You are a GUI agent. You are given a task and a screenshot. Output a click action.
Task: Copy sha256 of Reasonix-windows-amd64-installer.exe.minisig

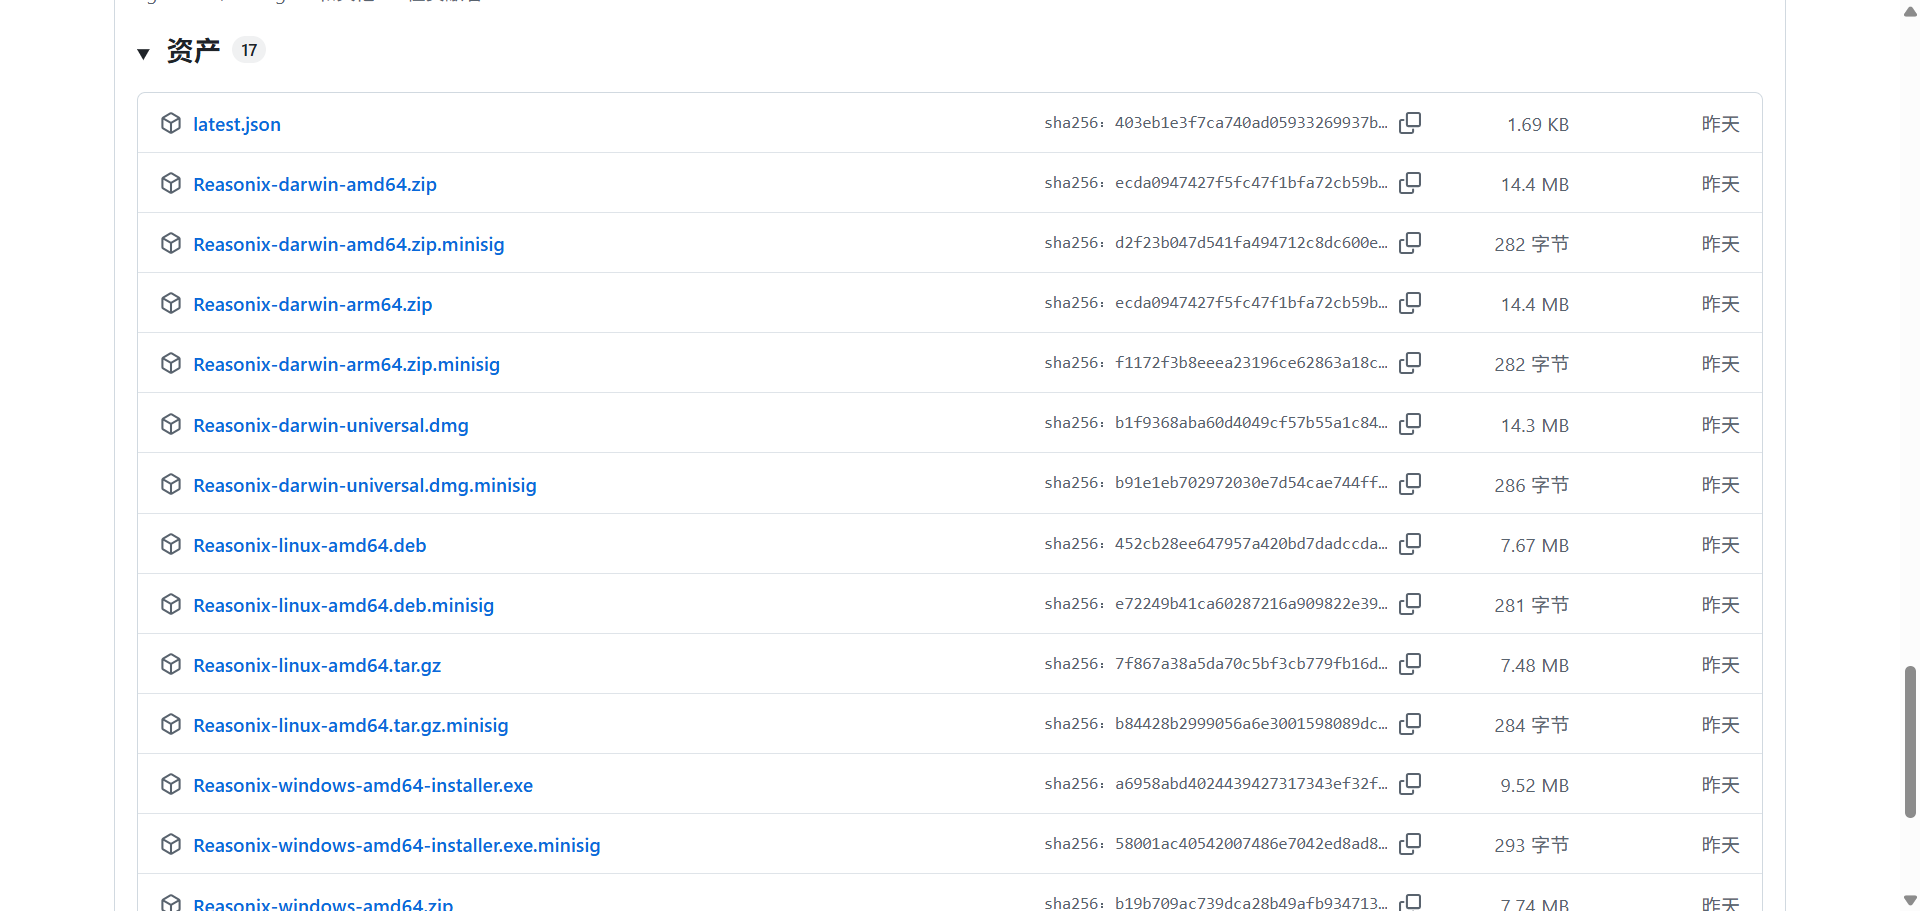1410,844
